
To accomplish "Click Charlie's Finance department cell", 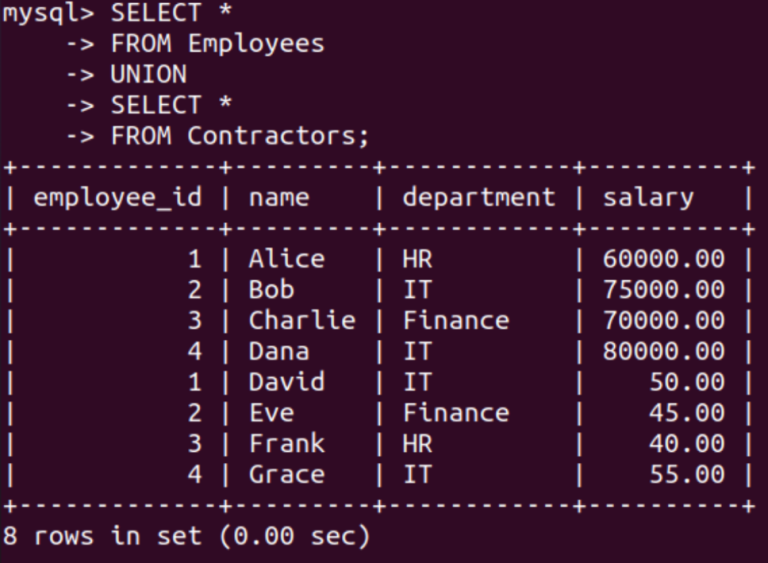I will 455,320.
